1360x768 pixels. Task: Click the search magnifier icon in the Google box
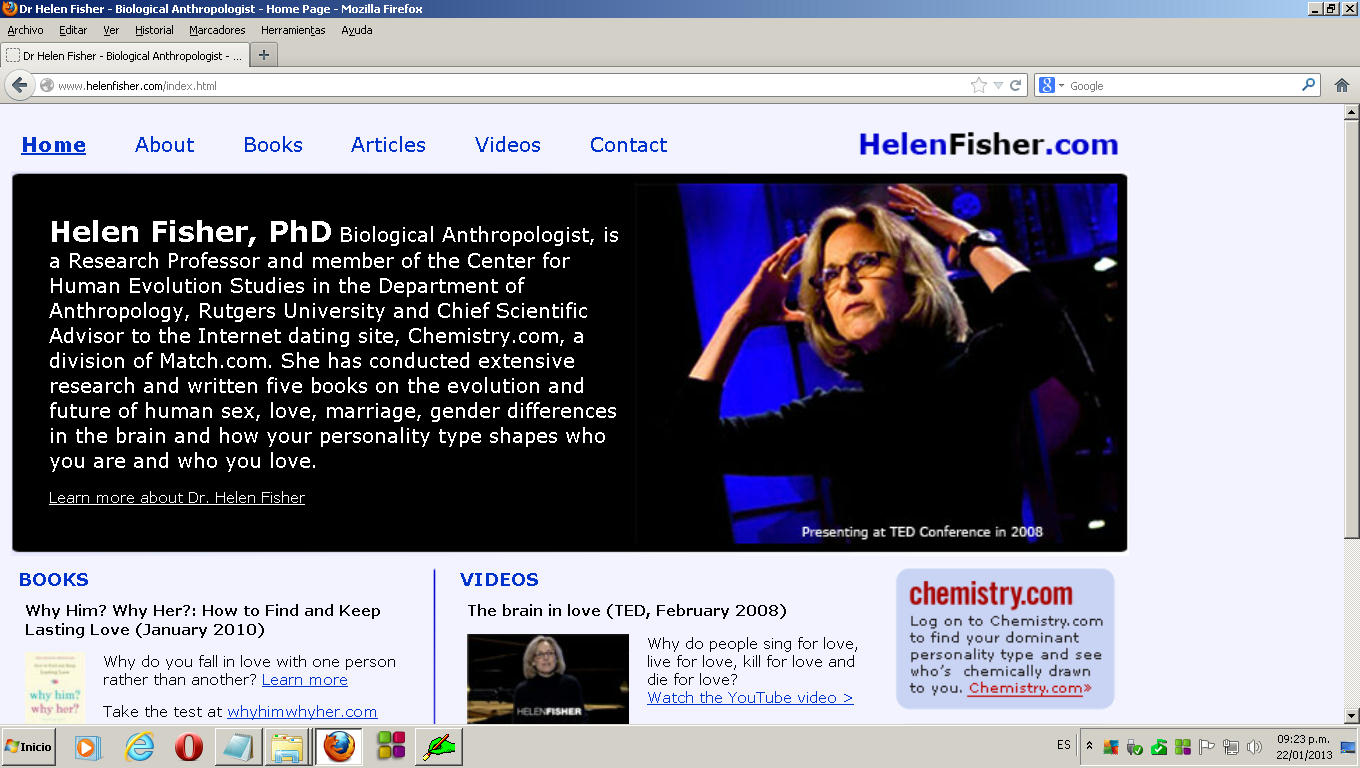click(x=1308, y=86)
